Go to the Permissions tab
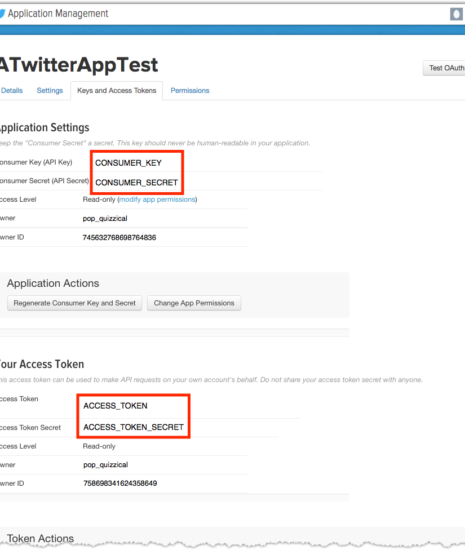Viewport: 465px width, 550px height. tap(190, 90)
